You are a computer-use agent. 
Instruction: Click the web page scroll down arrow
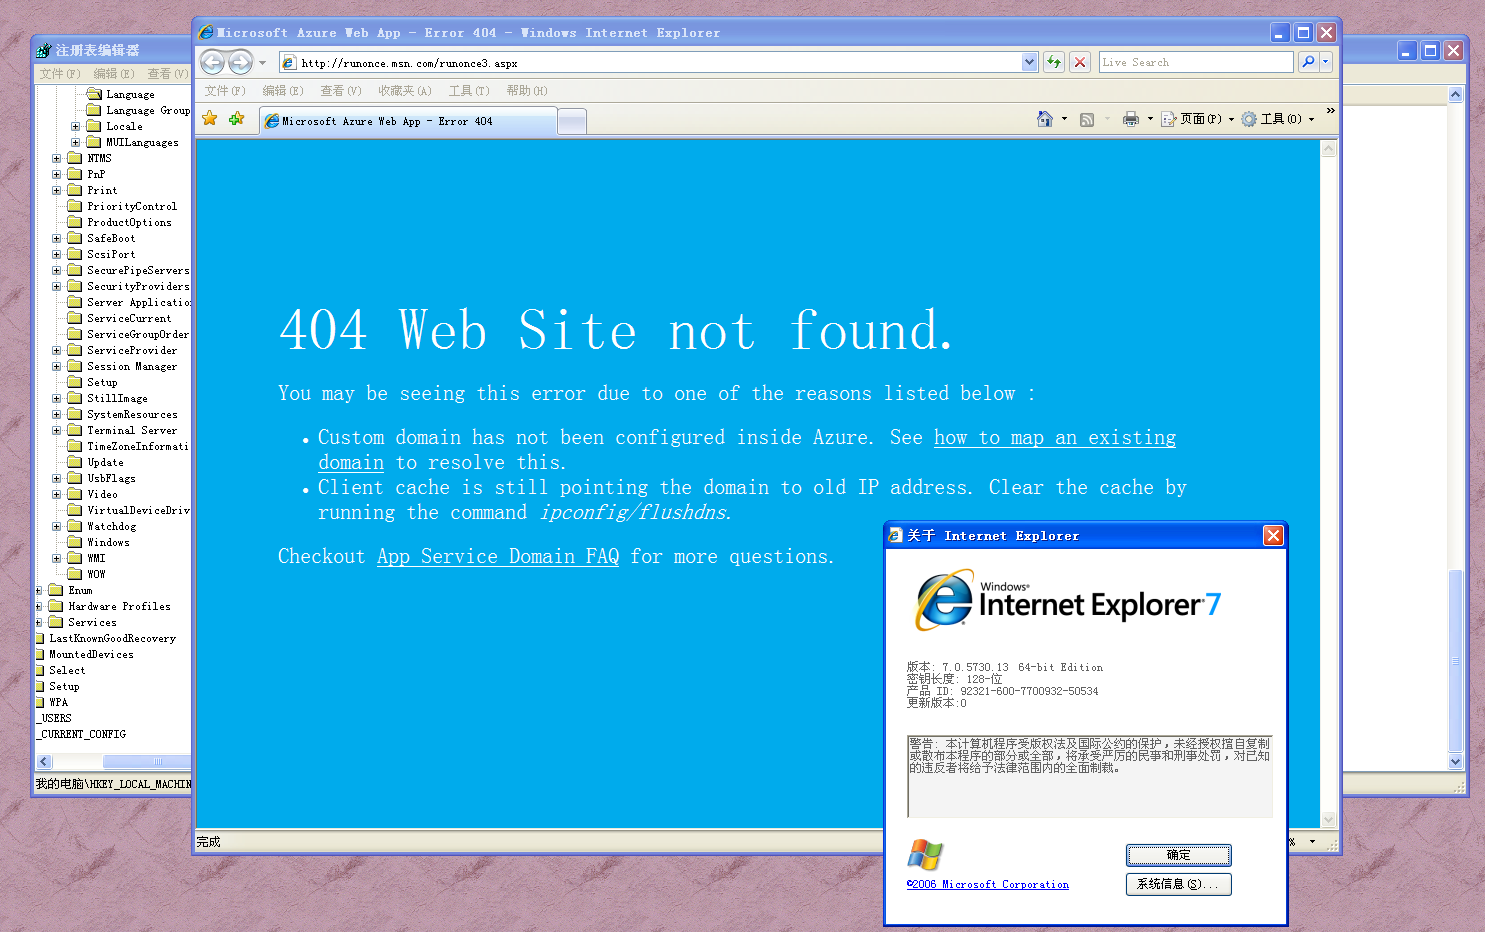[x=1329, y=819]
